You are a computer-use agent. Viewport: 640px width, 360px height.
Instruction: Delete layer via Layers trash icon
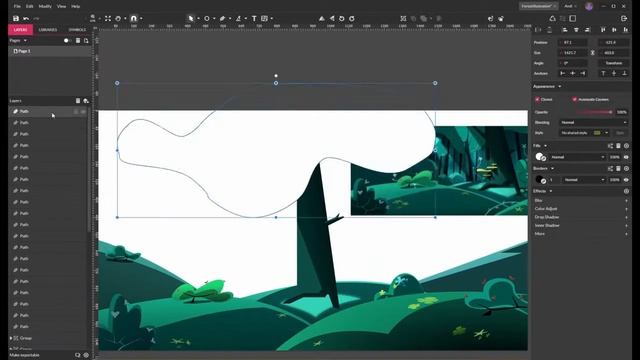click(78, 101)
